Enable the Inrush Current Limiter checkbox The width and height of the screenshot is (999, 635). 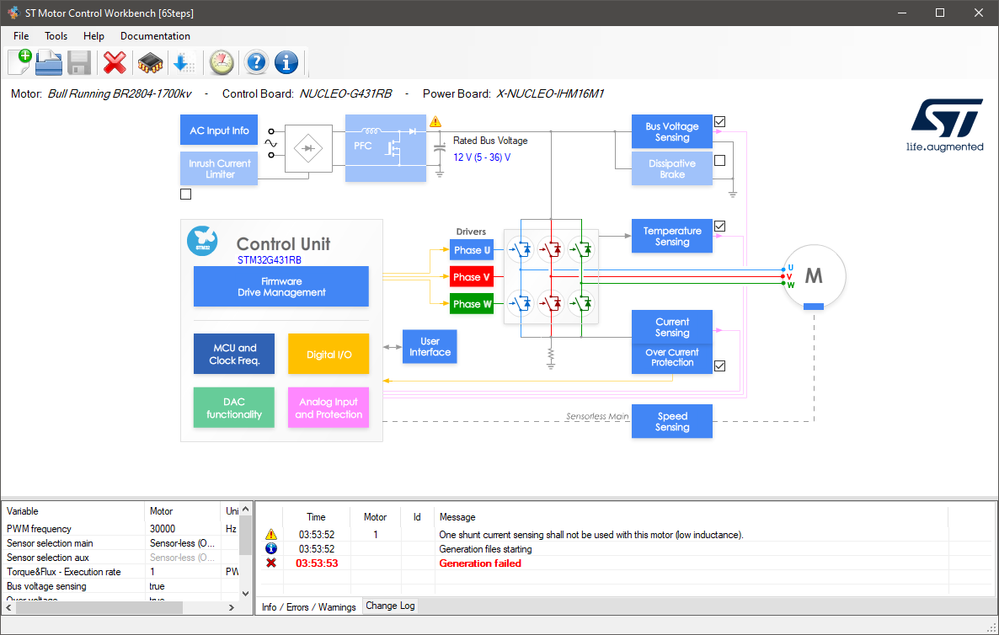point(186,194)
